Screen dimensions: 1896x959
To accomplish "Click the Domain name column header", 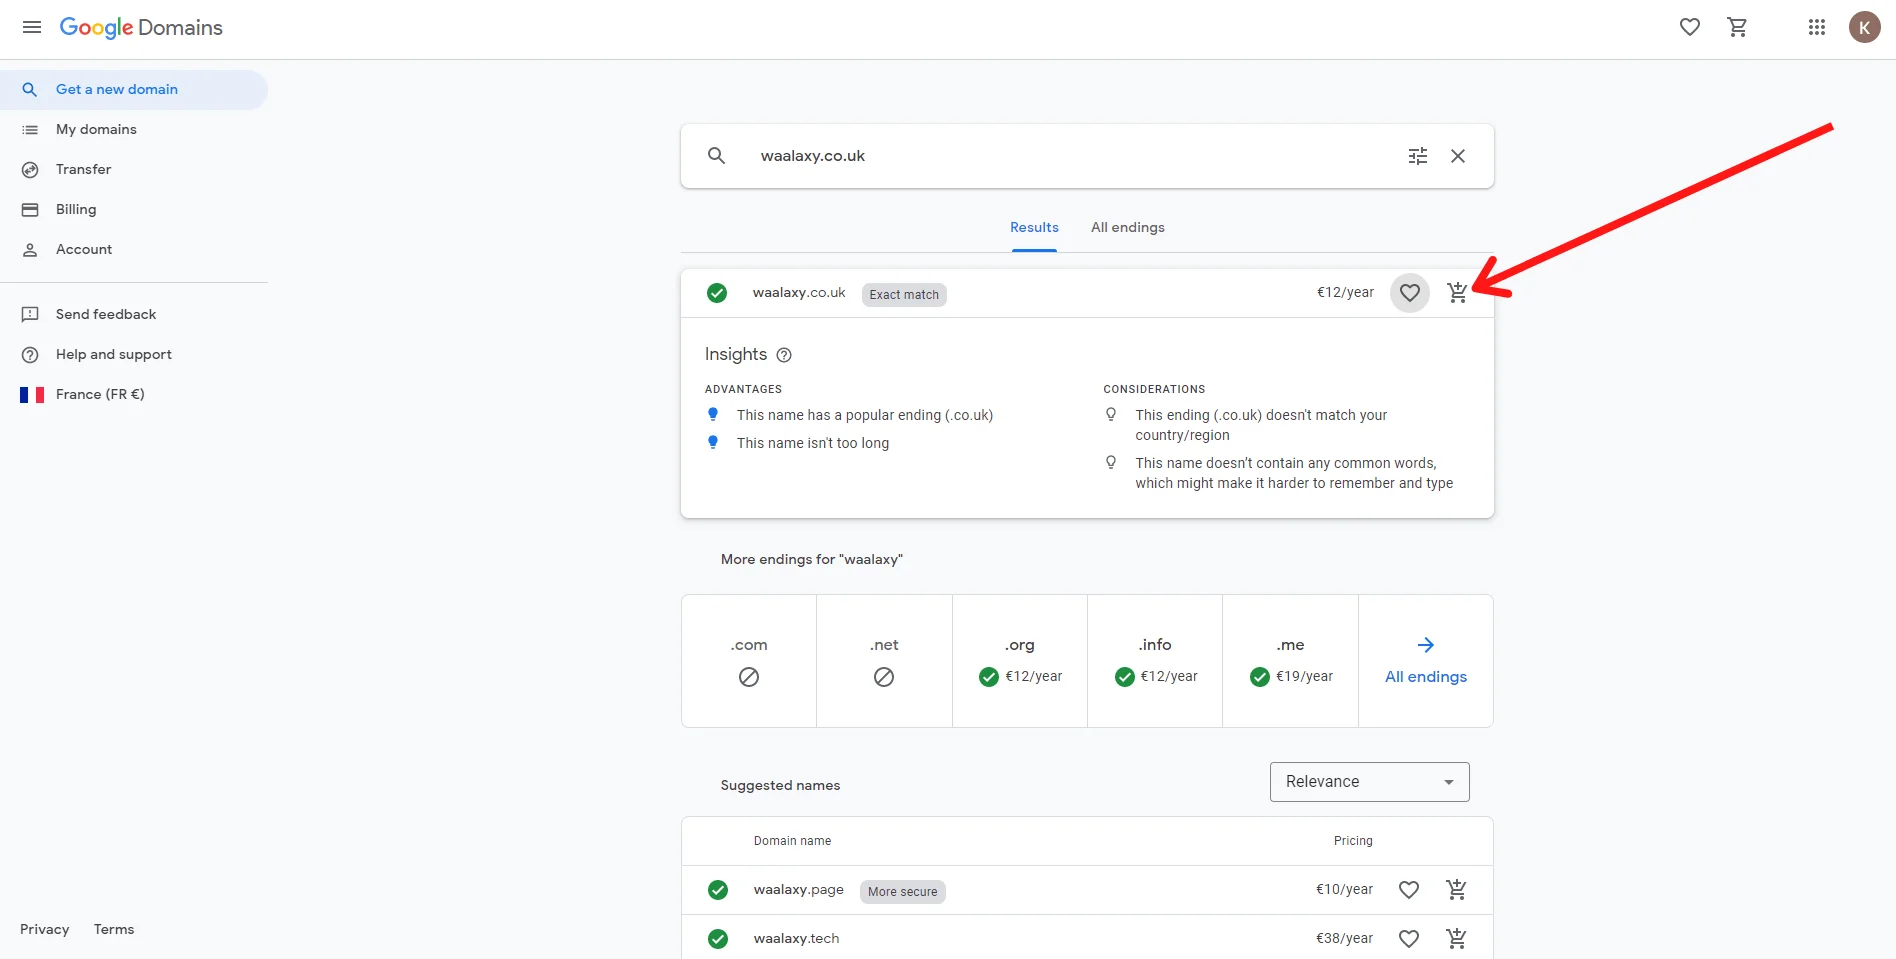I will pyautogui.click(x=792, y=841).
